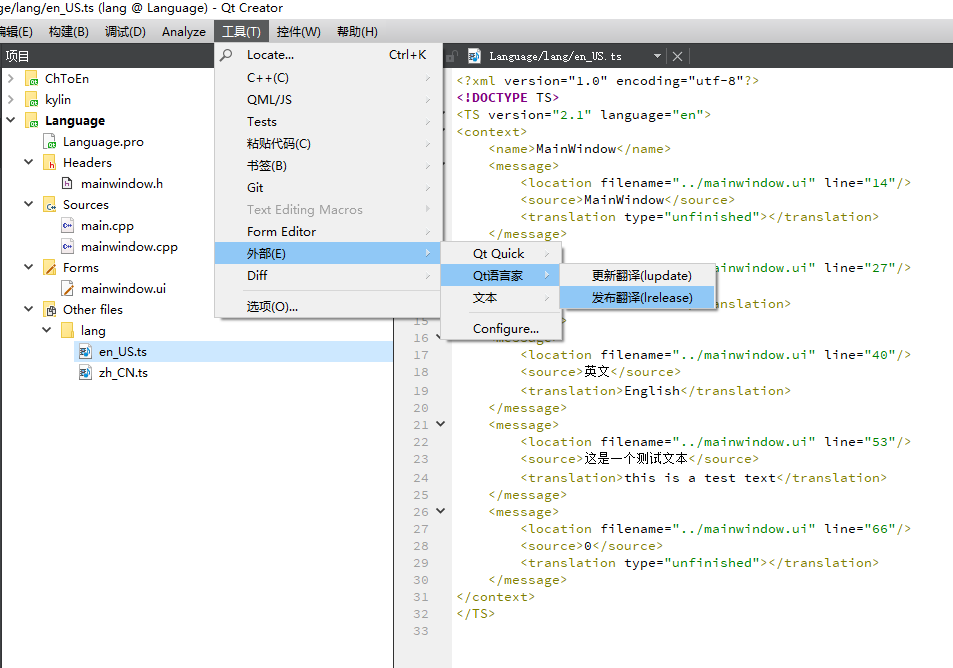Screen dimensions: 953x668
Task: Open the 构建(B) menu
Action: click(69, 32)
